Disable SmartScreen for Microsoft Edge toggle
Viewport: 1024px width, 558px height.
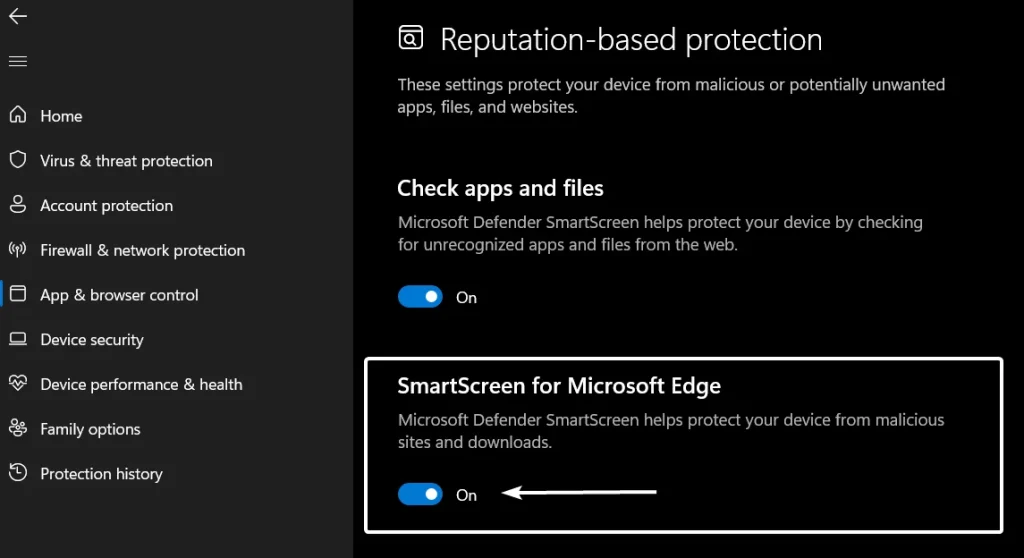pyautogui.click(x=420, y=494)
